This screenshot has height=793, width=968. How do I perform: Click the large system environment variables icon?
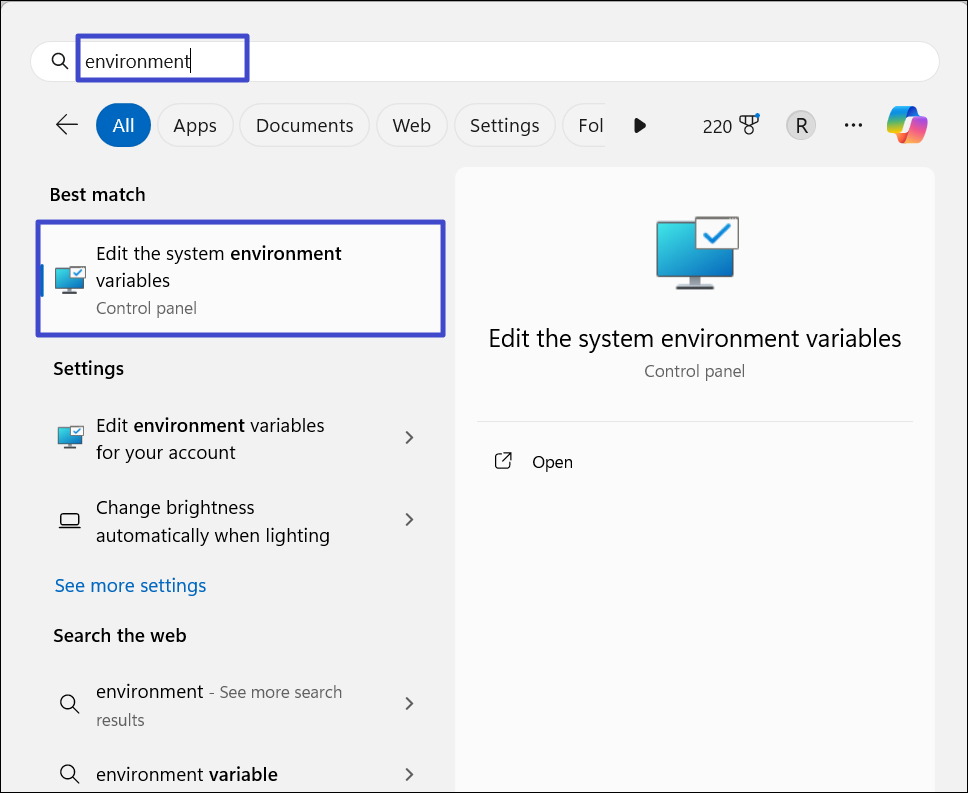696,252
